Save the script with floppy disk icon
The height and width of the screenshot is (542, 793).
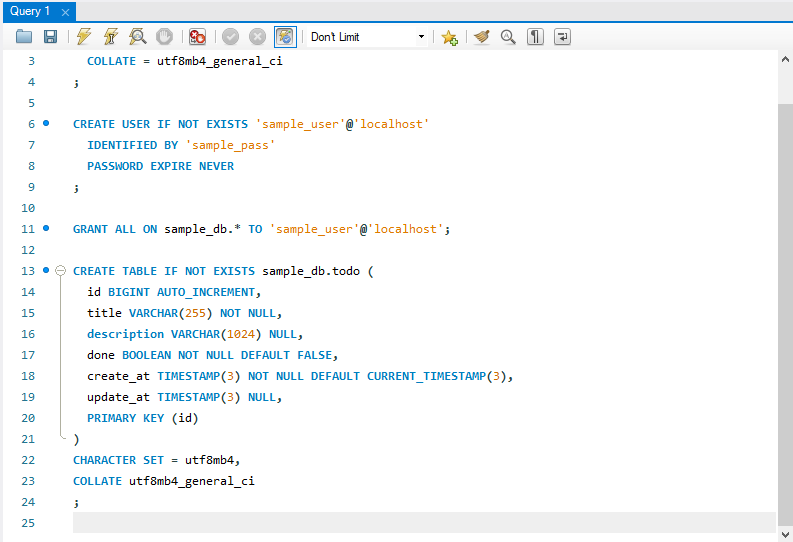coord(50,37)
